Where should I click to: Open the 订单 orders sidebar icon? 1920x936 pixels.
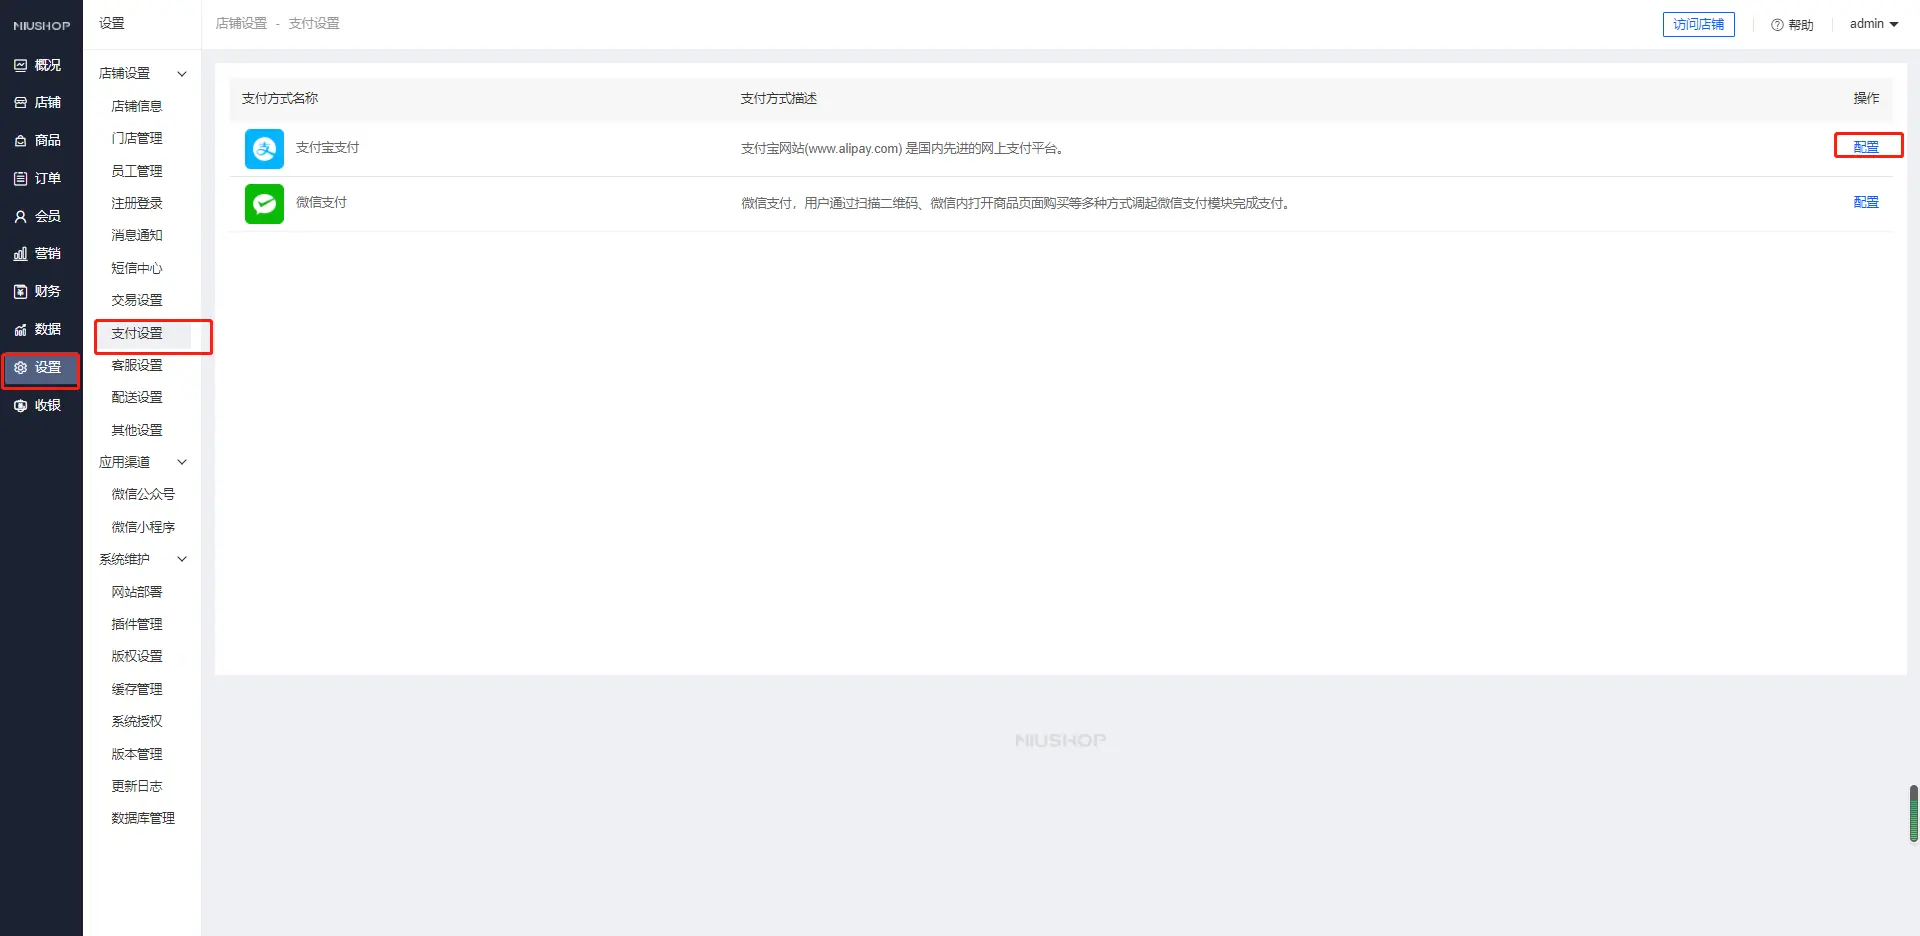tap(20, 178)
